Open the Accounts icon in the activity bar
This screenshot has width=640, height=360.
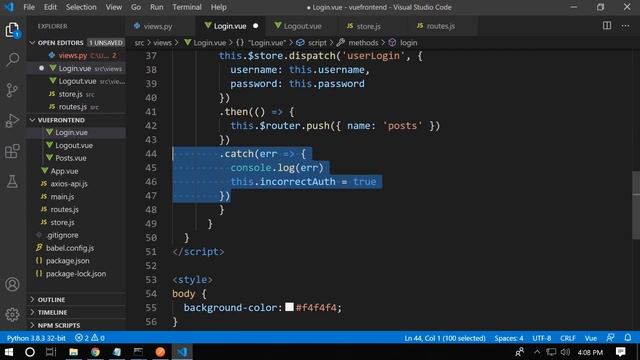tap(12, 284)
